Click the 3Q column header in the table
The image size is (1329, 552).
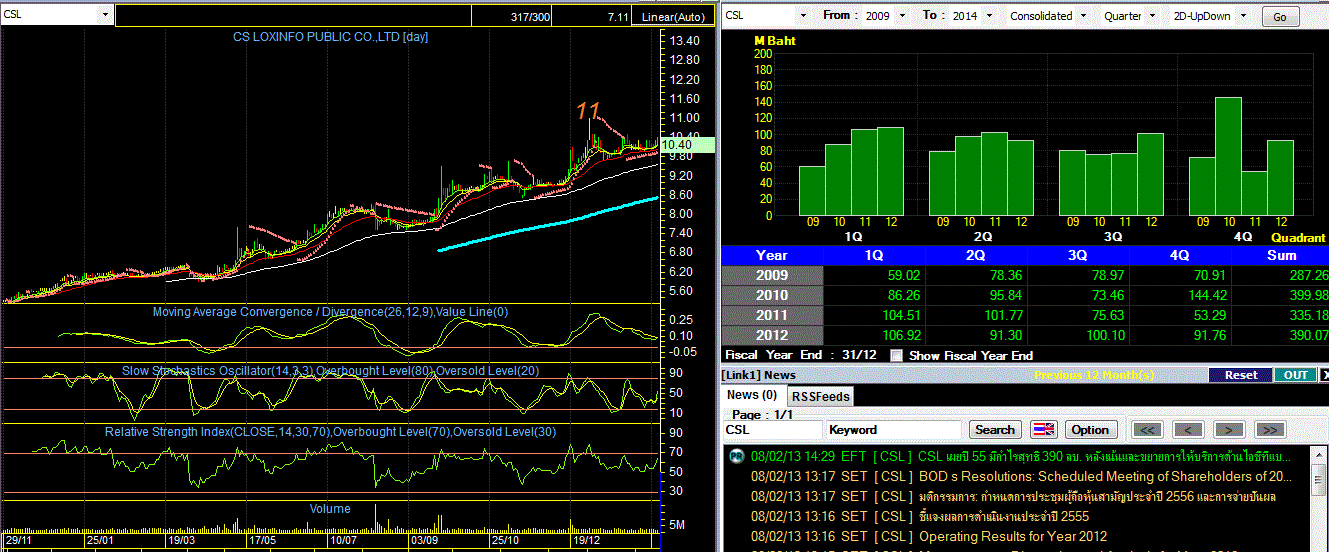(x=1078, y=255)
